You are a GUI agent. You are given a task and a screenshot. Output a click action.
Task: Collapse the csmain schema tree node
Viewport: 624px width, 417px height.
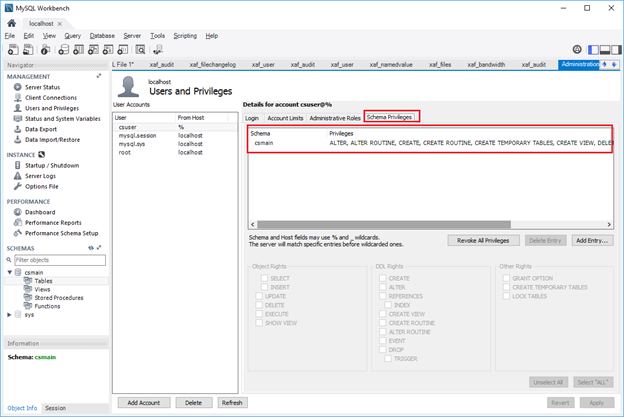pos(9,272)
